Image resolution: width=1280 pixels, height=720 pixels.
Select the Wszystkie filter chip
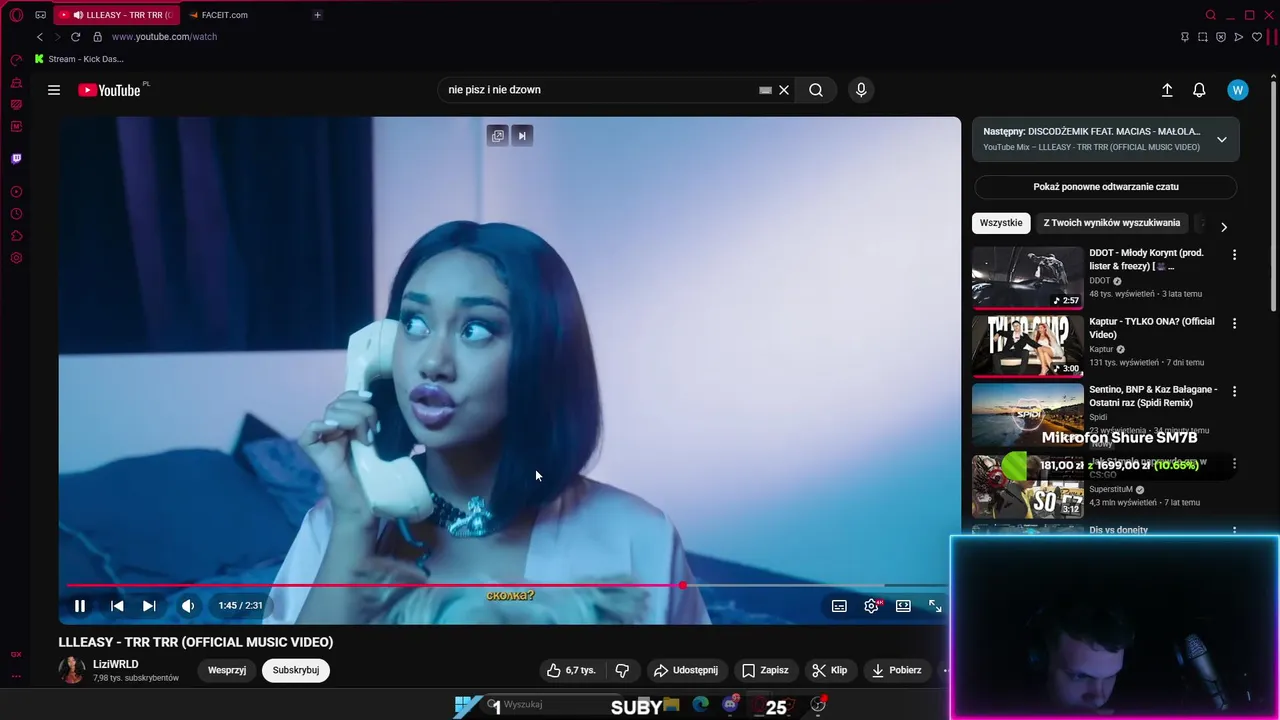(1001, 223)
